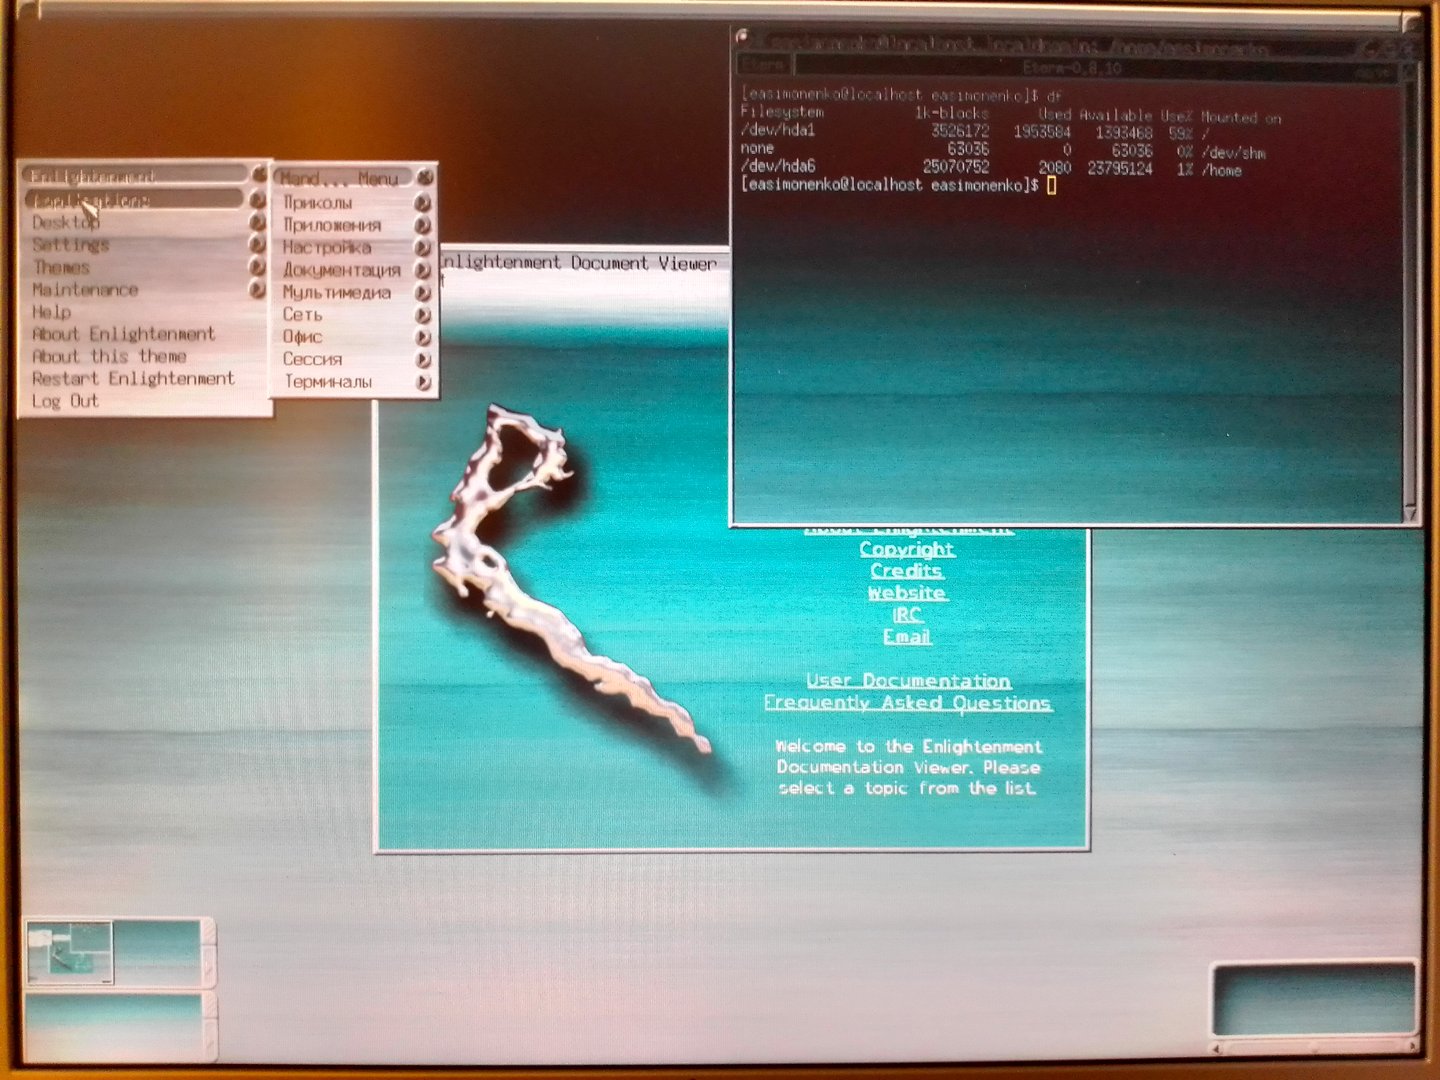Click the iconbox left scroll arrow
1440x1080 pixels.
[1218, 1048]
